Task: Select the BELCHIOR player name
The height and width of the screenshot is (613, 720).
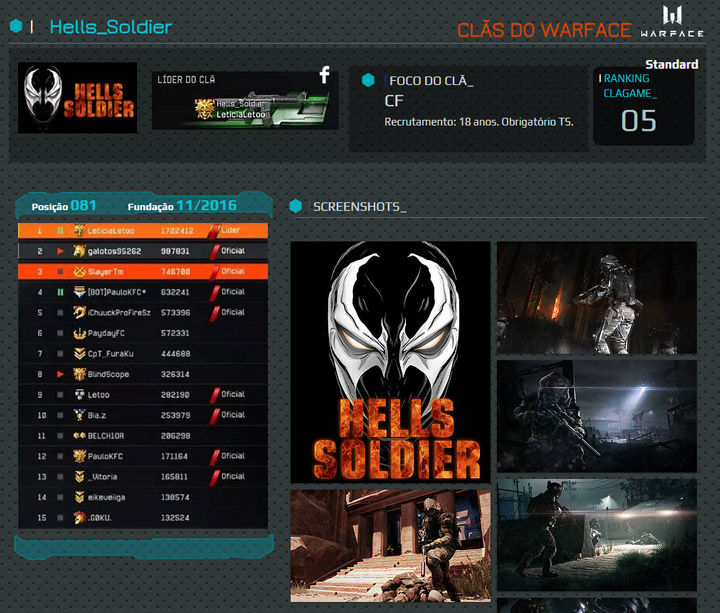Action: coord(106,436)
